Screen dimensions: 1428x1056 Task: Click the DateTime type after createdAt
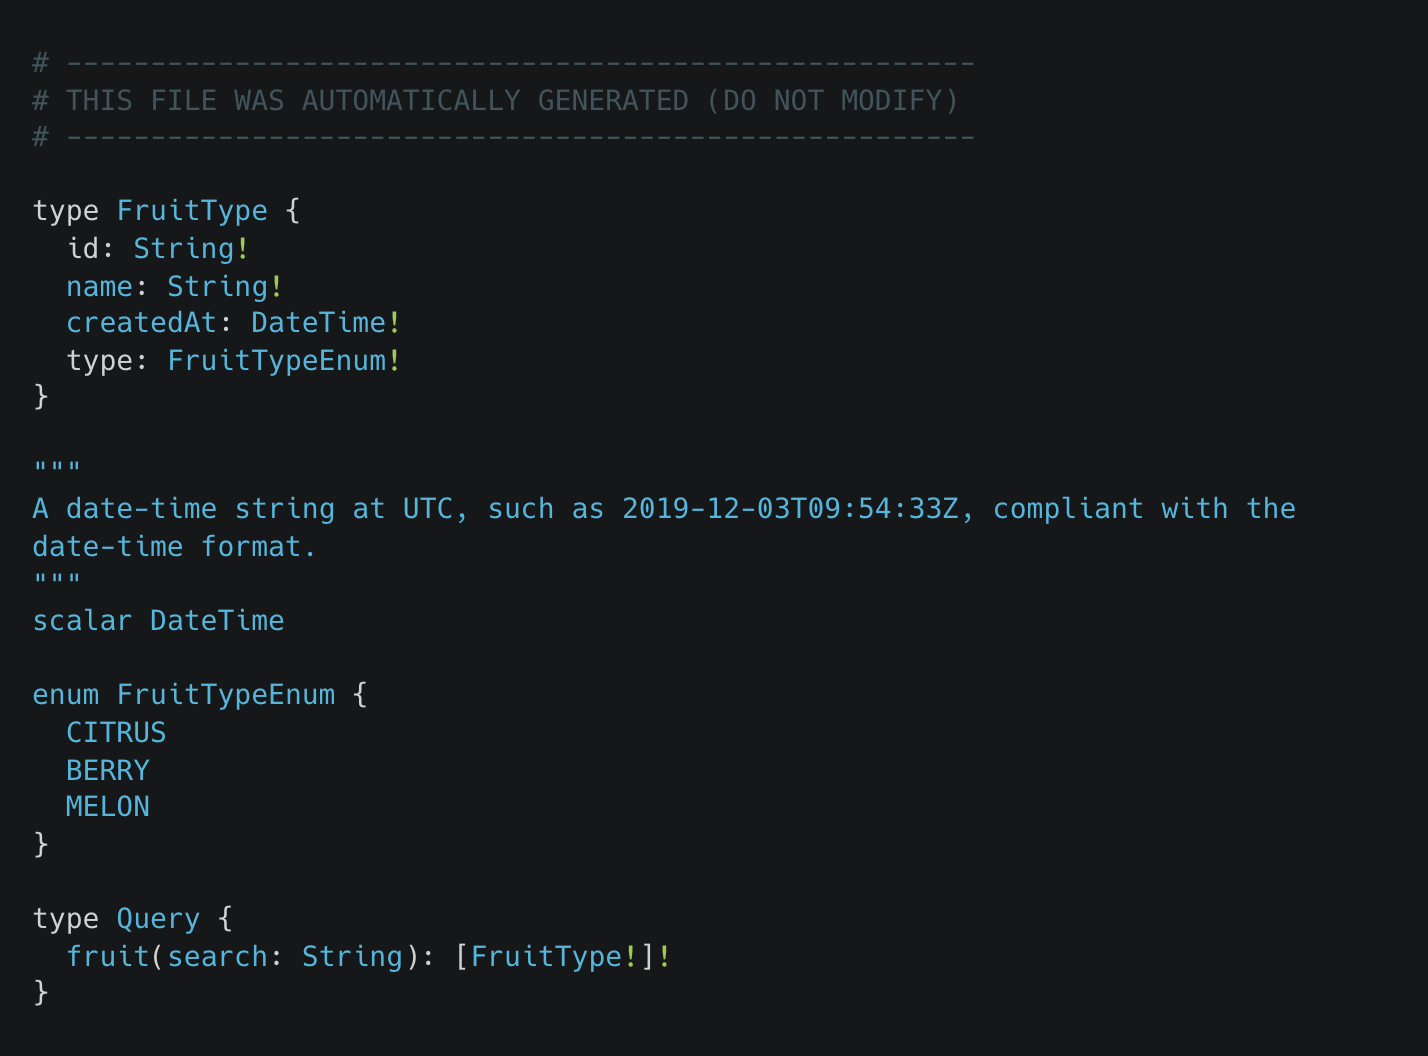point(318,323)
